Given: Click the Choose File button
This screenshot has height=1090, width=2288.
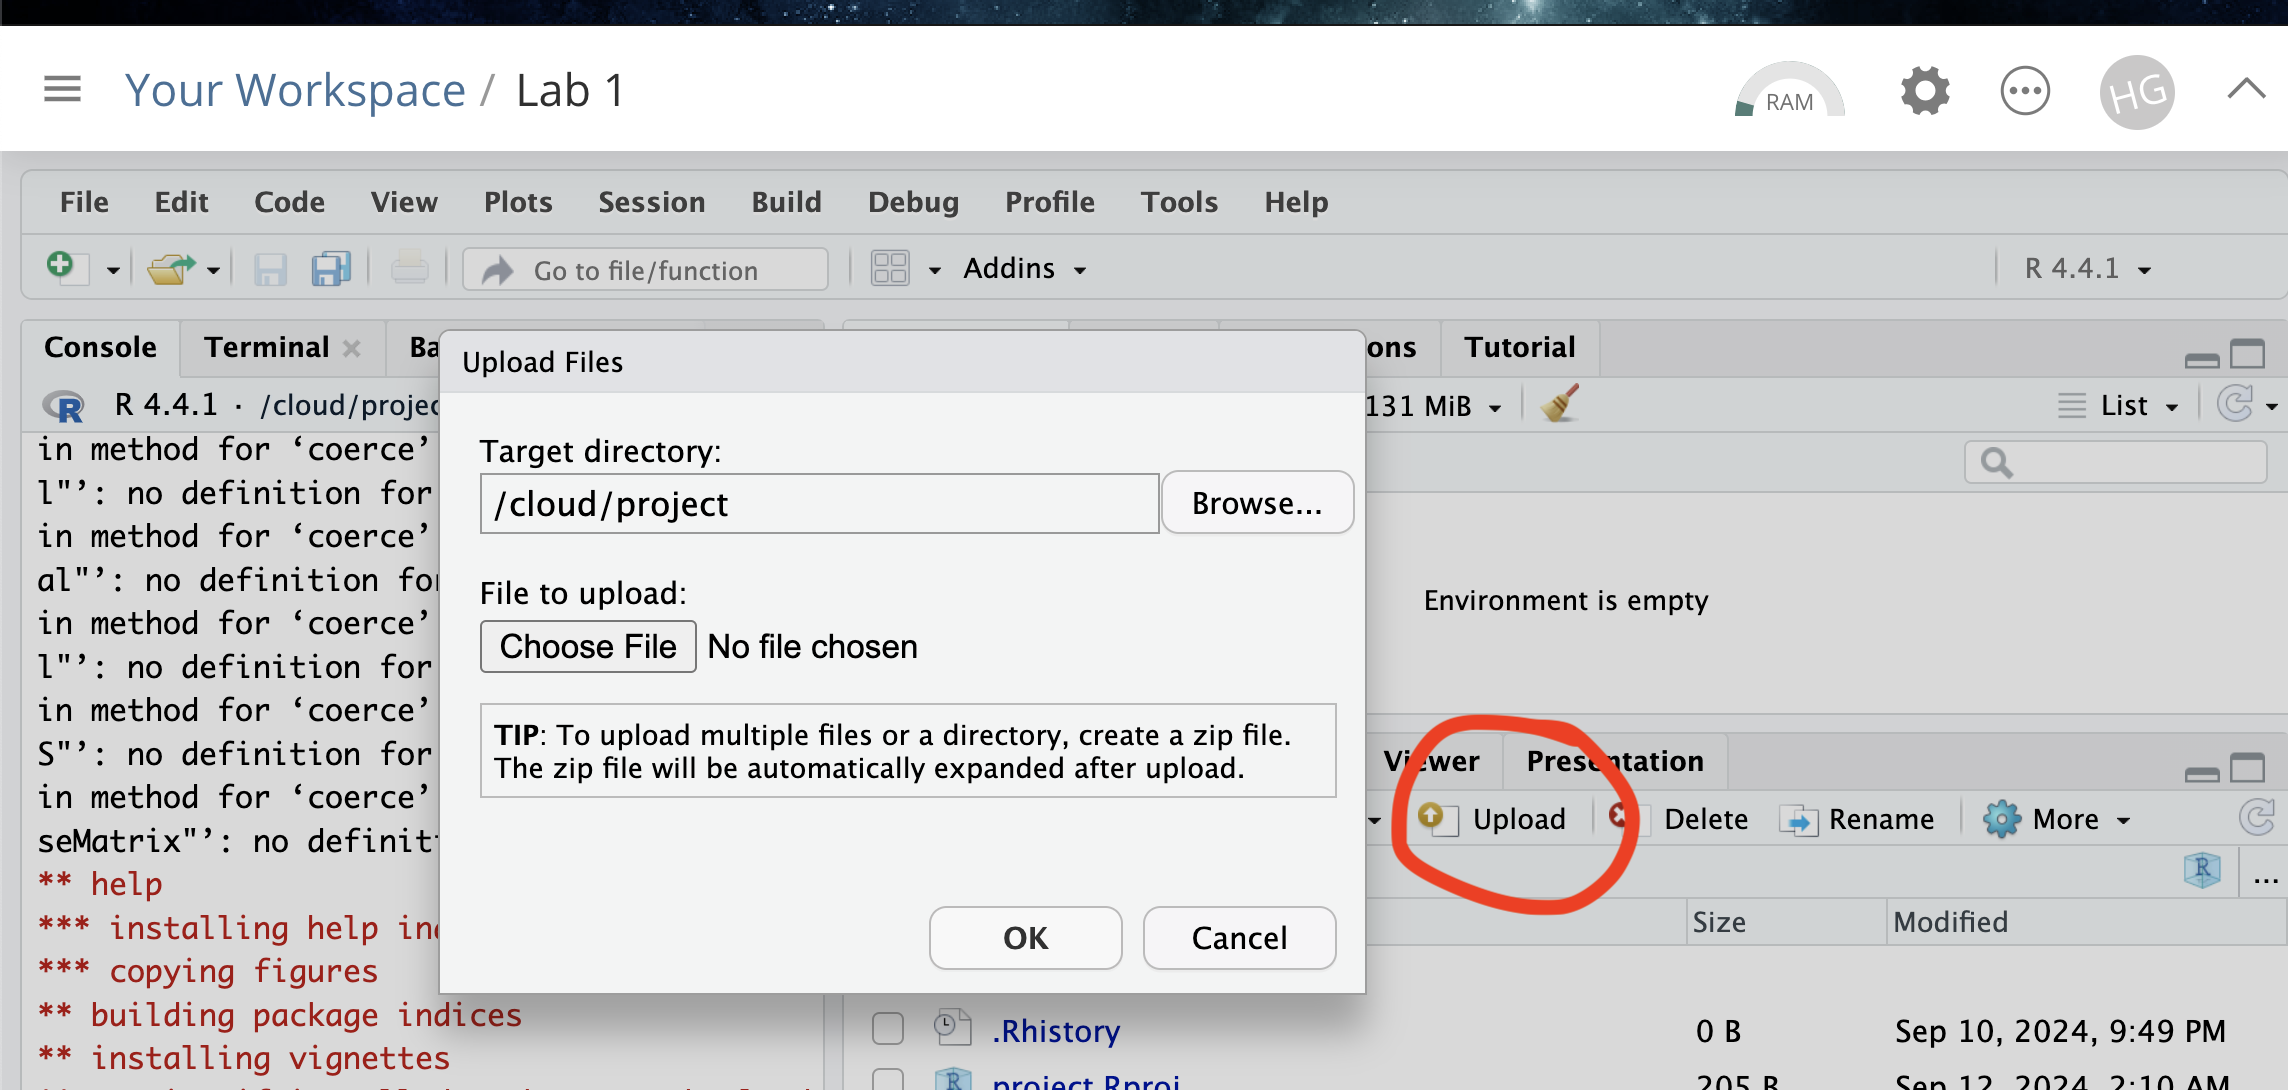Looking at the screenshot, I should pos(588,647).
